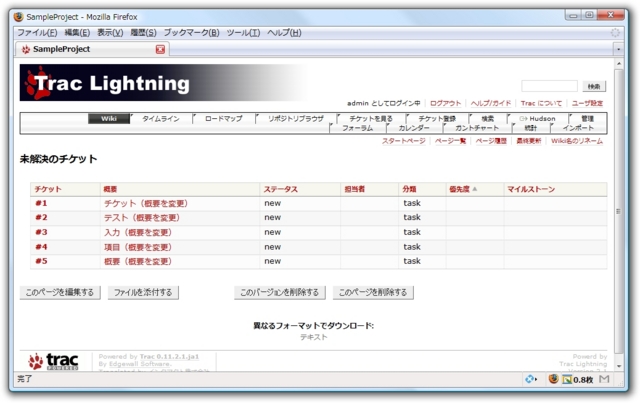Click the Trac Lightning paw logo banner

pos(163,83)
